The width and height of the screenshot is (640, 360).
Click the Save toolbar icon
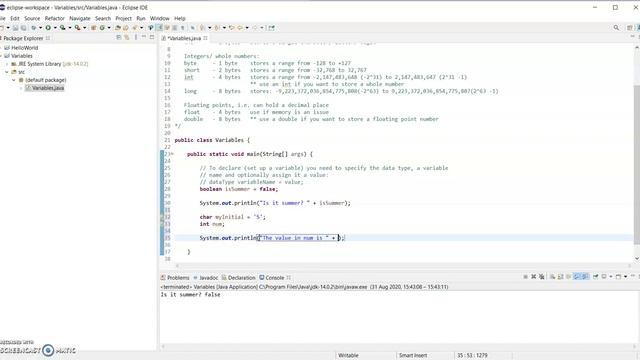click(16, 28)
